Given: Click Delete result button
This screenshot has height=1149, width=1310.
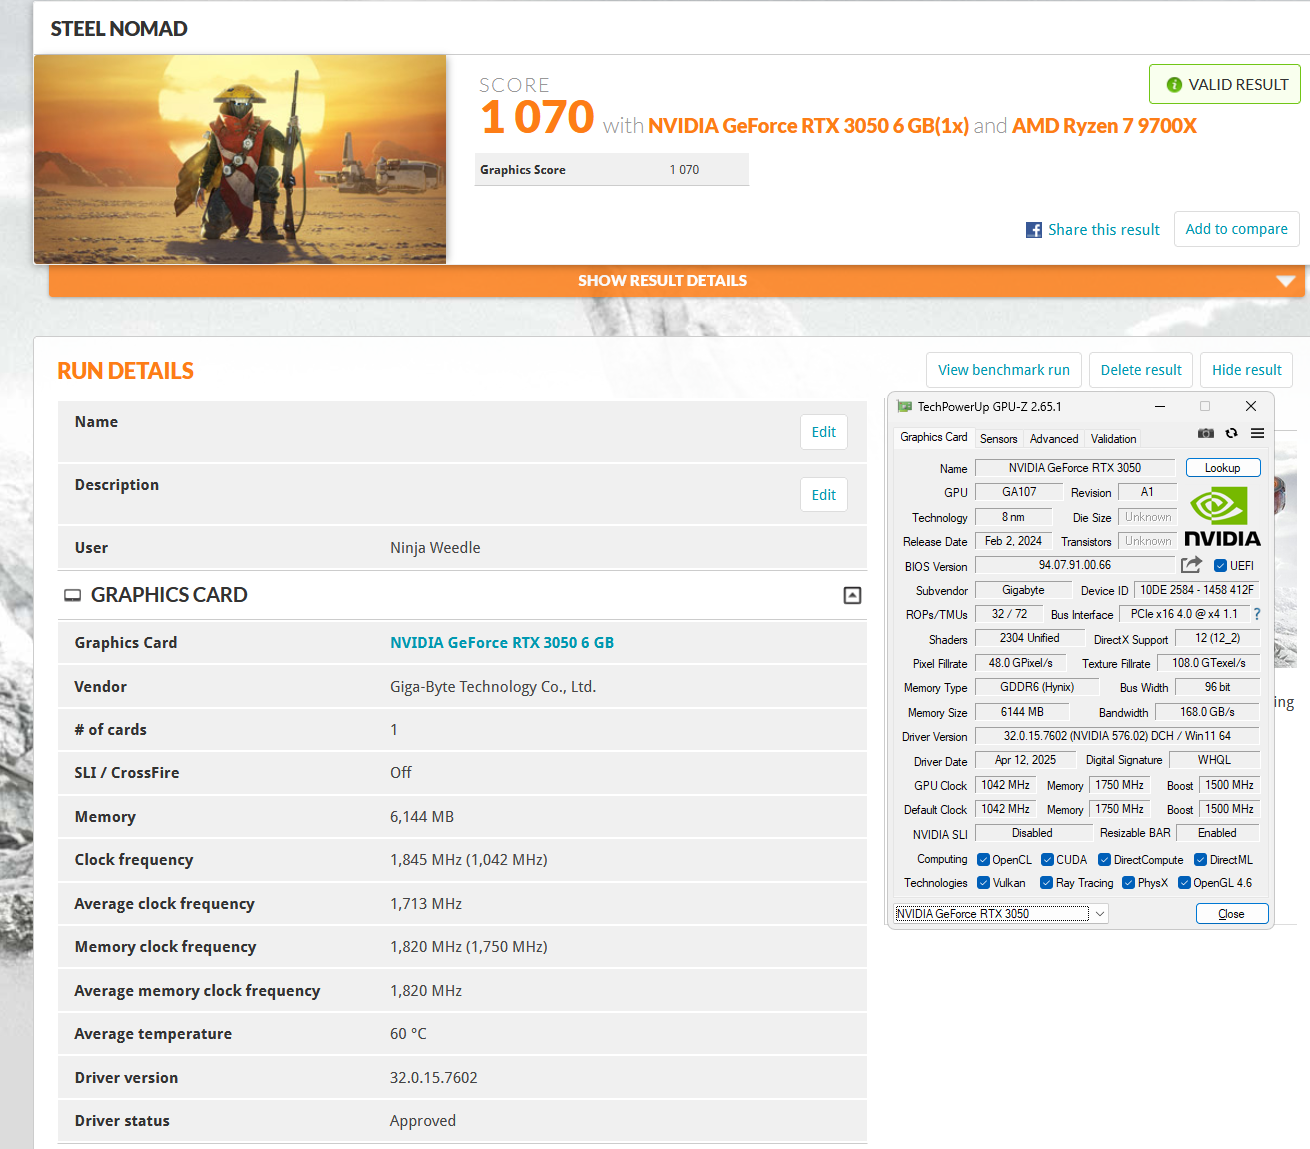Looking at the screenshot, I should 1141,370.
